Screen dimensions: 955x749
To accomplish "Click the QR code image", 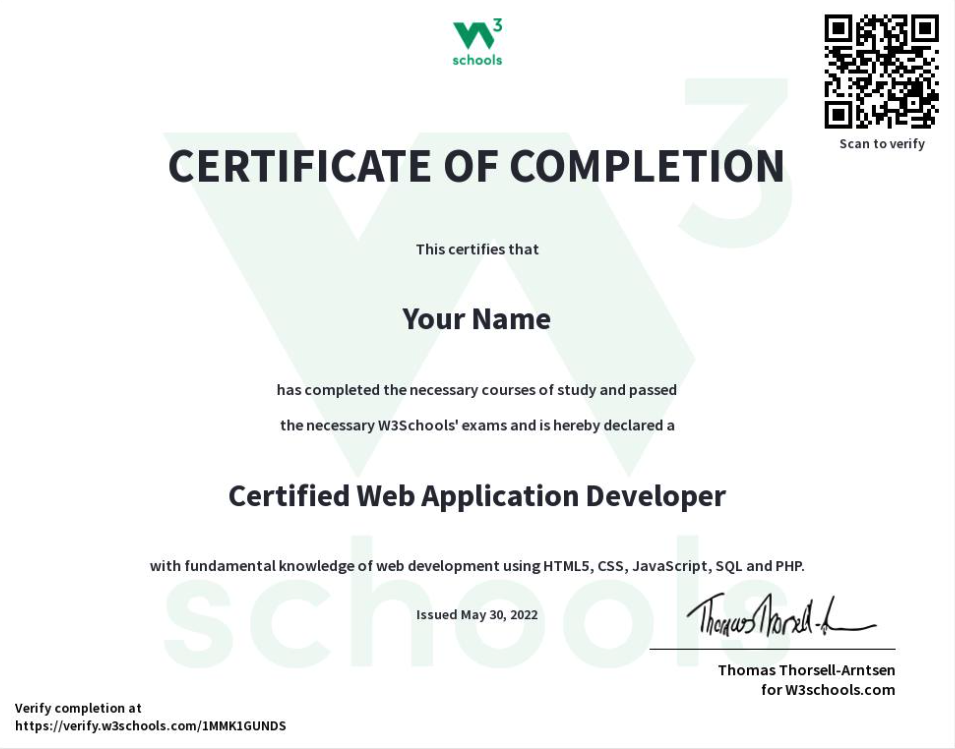I will pyautogui.click(x=881, y=71).
